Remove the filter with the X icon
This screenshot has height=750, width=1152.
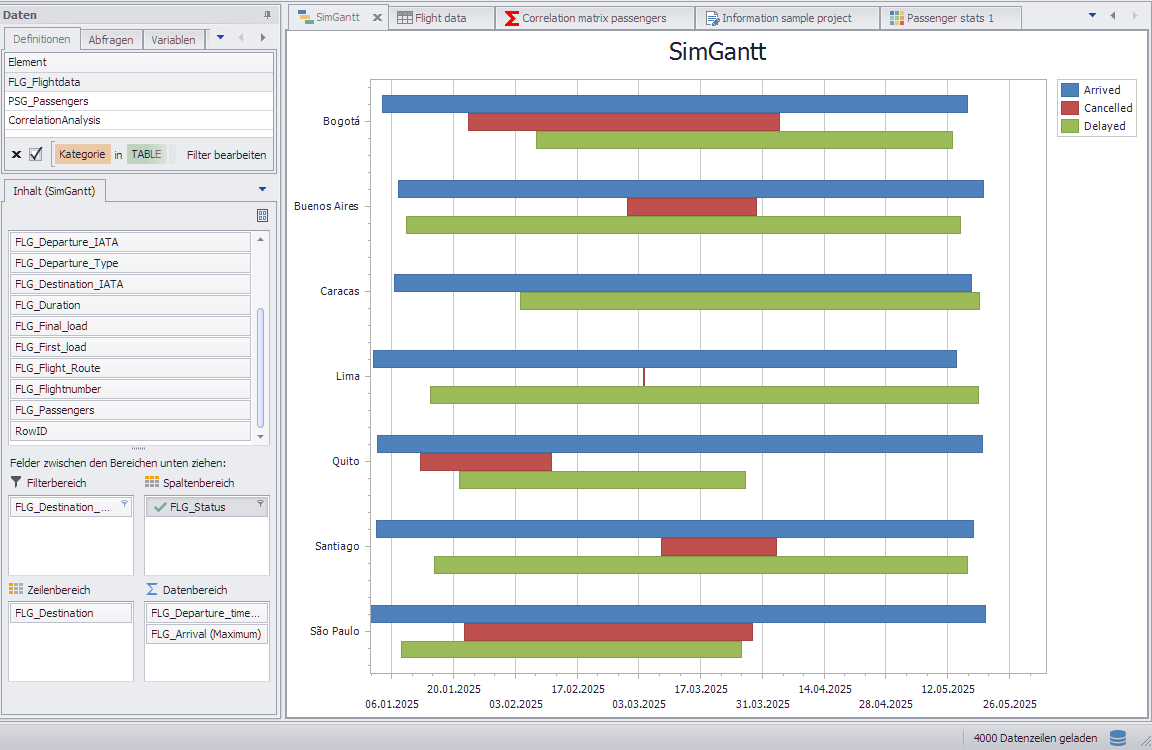(x=16, y=154)
